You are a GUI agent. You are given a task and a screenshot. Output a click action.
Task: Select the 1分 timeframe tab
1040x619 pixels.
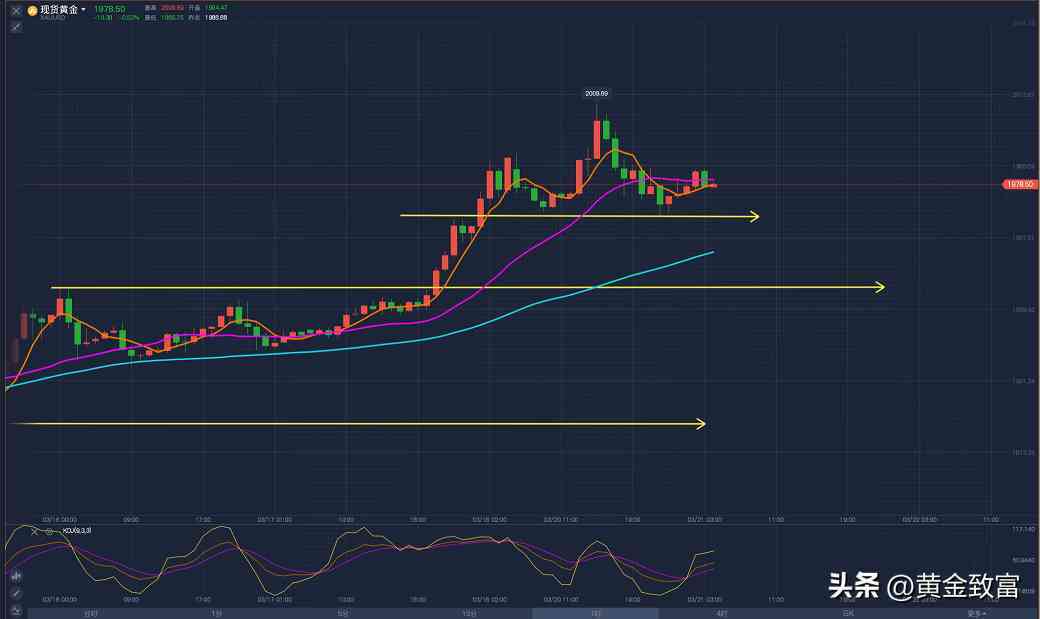[x=216, y=613]
